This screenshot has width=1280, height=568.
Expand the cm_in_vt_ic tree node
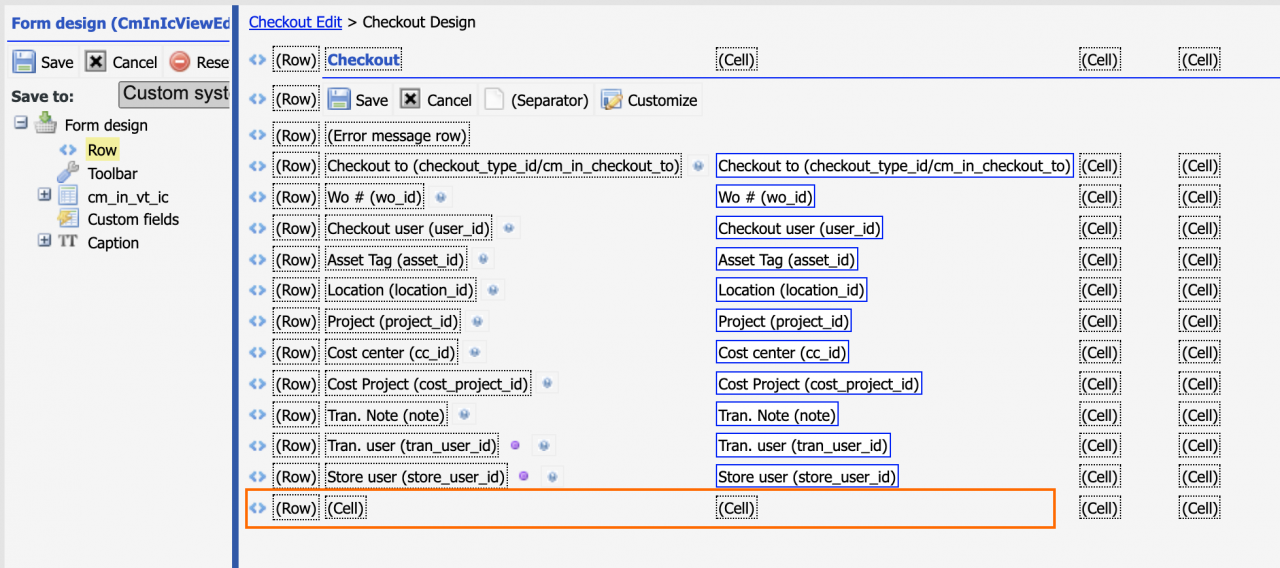click(x=44, y=195)
